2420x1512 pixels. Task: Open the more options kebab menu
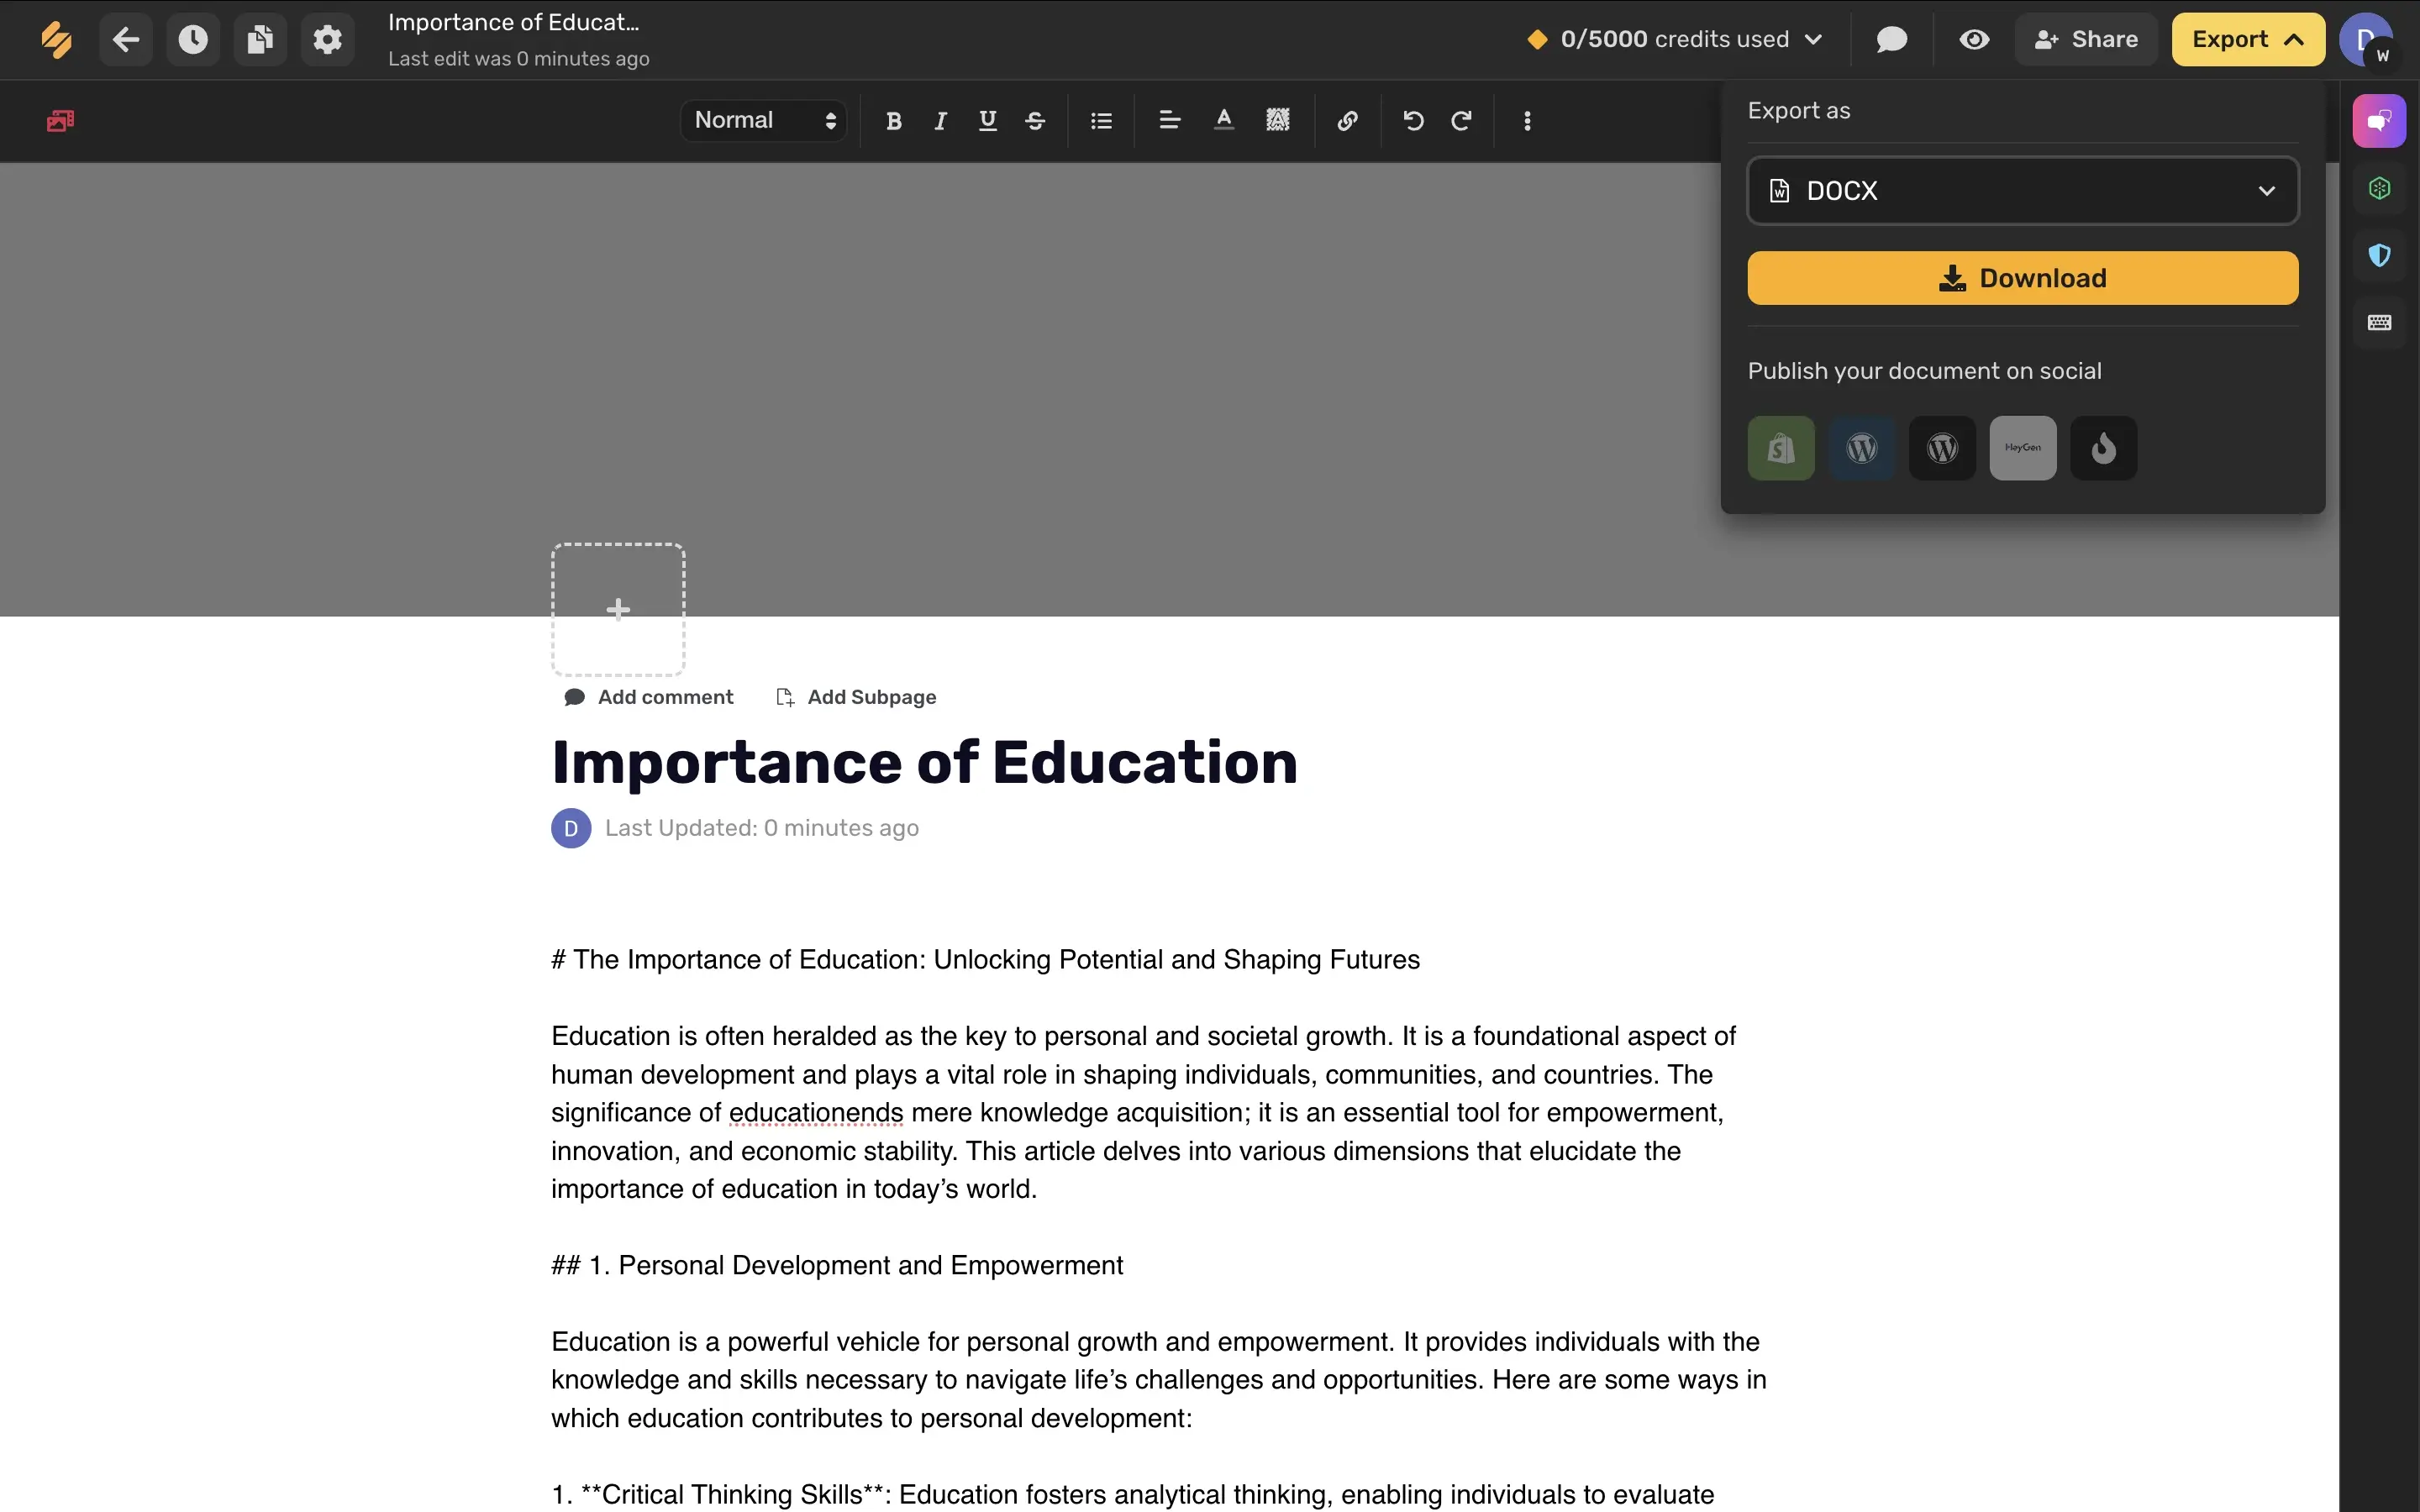click(1527, 121)
